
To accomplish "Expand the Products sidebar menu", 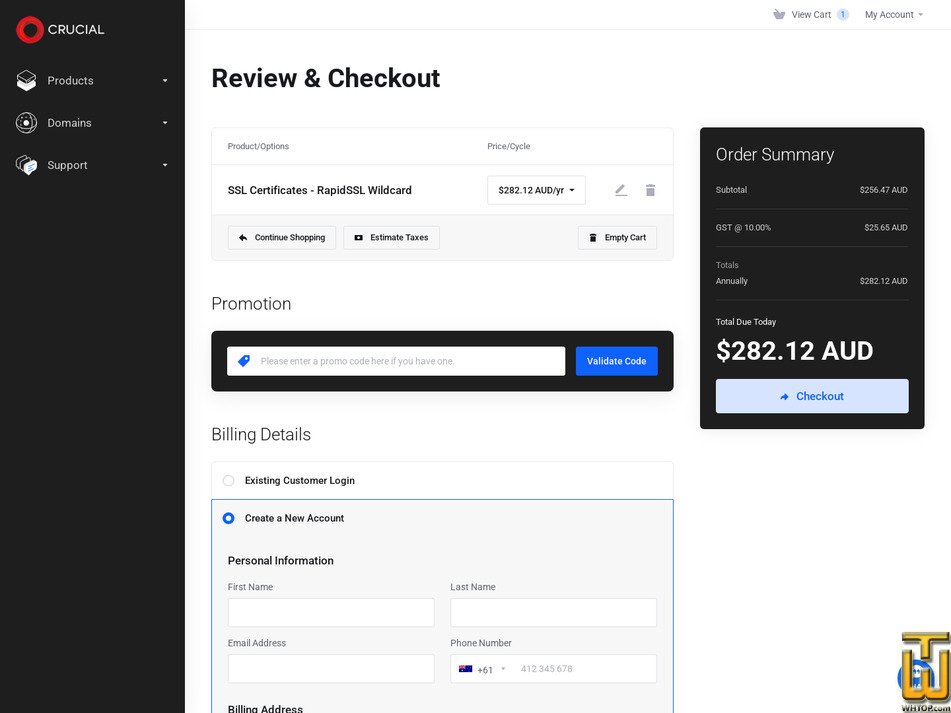I will coord(92,81).
